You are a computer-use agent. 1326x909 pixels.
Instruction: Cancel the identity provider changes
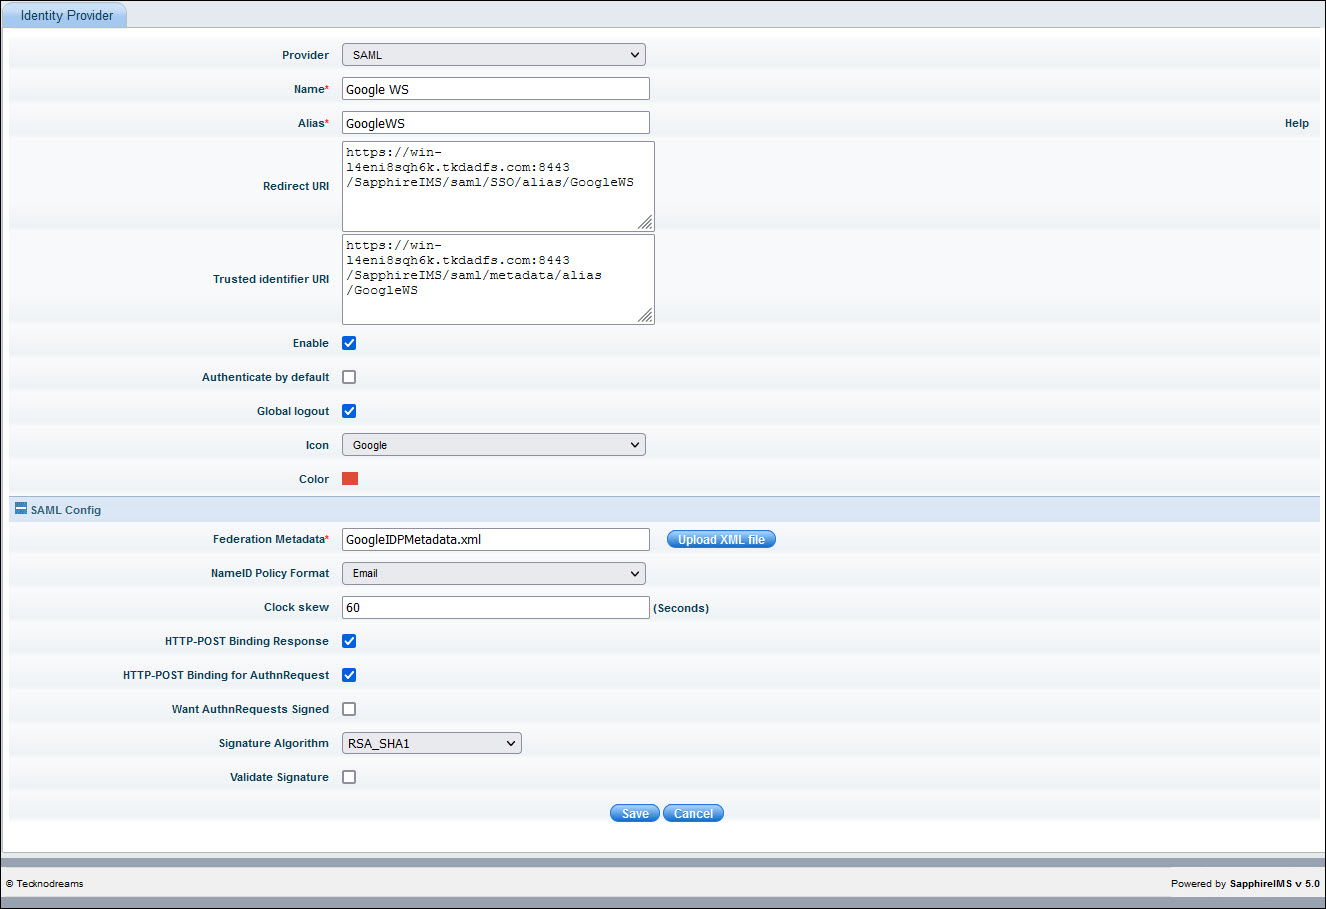(x=693, y=812)
